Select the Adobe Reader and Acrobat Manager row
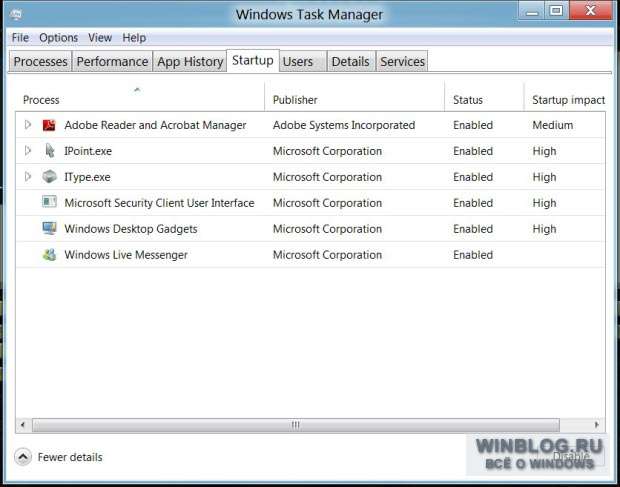 click(310, 125)
